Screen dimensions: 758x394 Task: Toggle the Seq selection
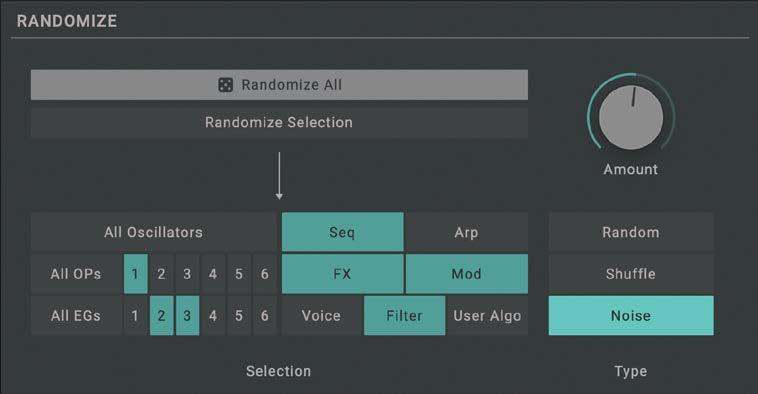(x=343, y=232)
